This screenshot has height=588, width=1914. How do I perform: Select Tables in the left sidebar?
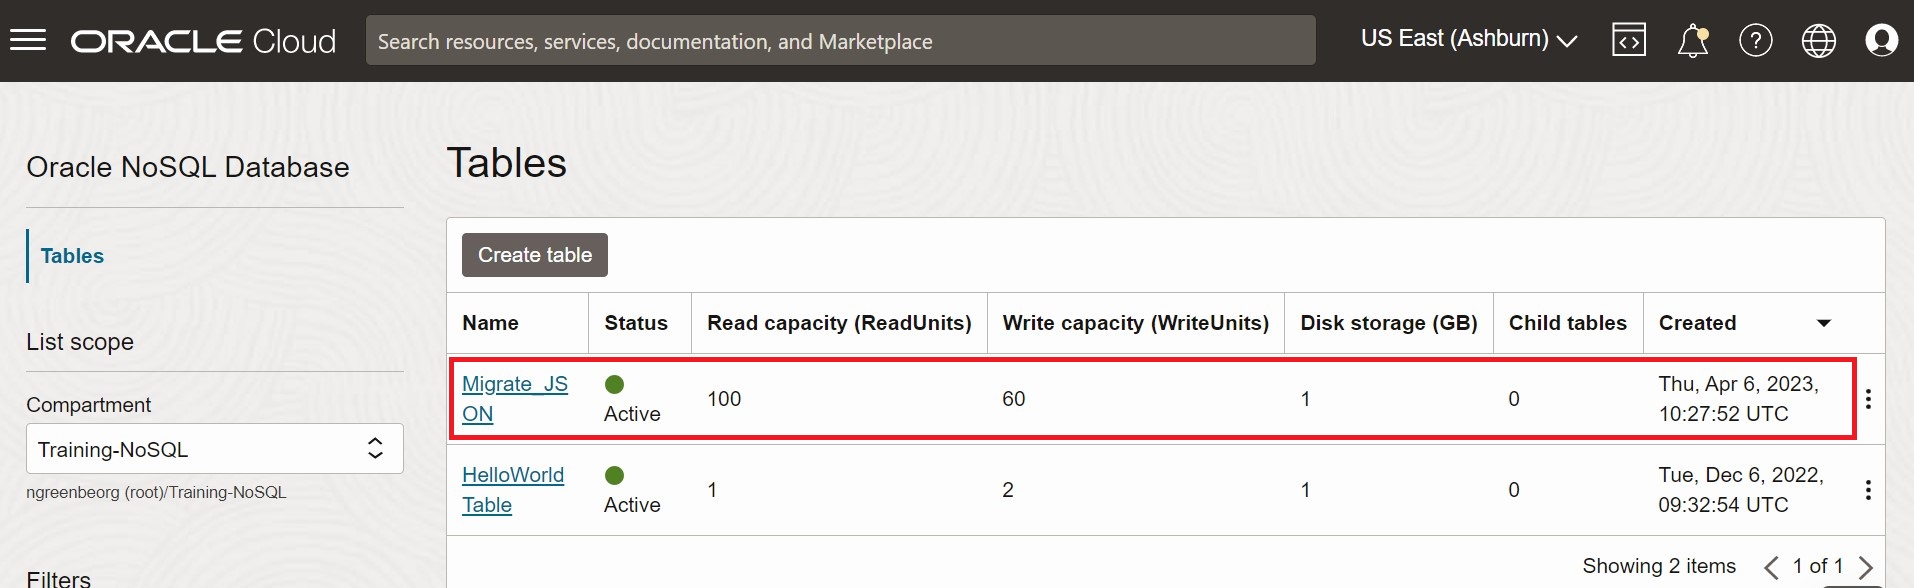coord(72,256)
